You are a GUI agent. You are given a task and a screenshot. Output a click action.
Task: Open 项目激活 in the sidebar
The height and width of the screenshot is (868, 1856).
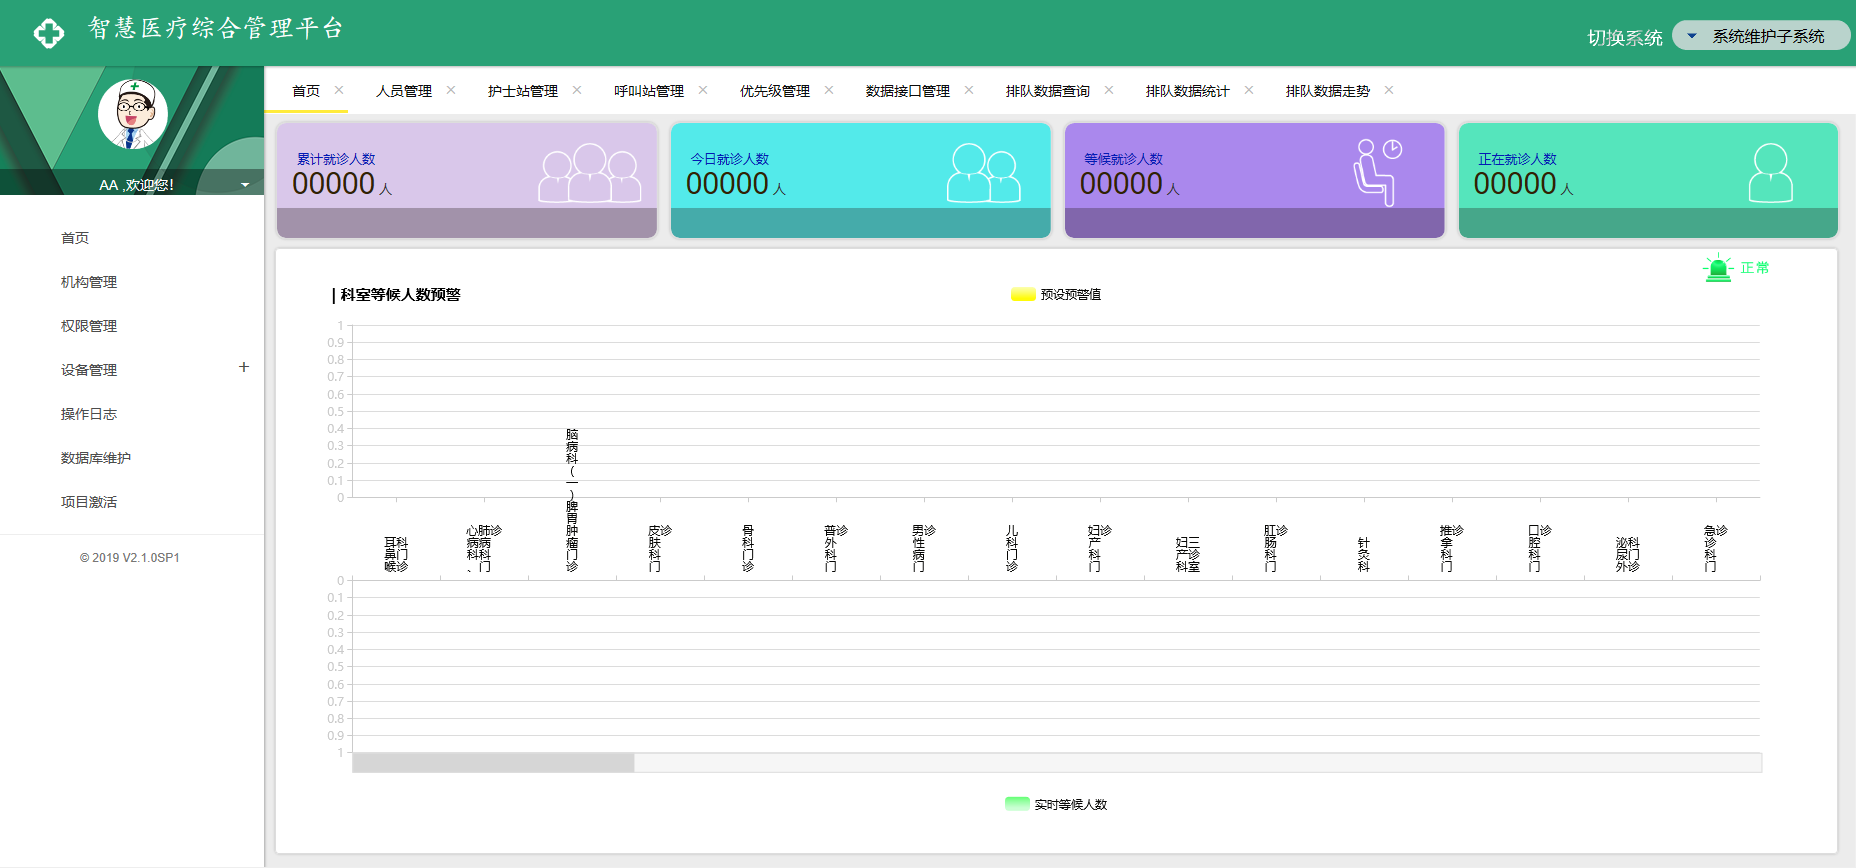pyautogui.click(x=89, y=502)
